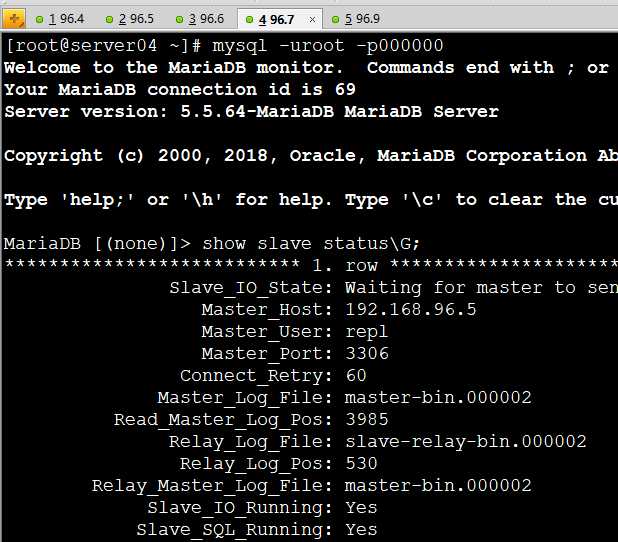Screen dimensions: 618x542
Task: Switch to session tab 5 96.9
Action: (357, 19)
